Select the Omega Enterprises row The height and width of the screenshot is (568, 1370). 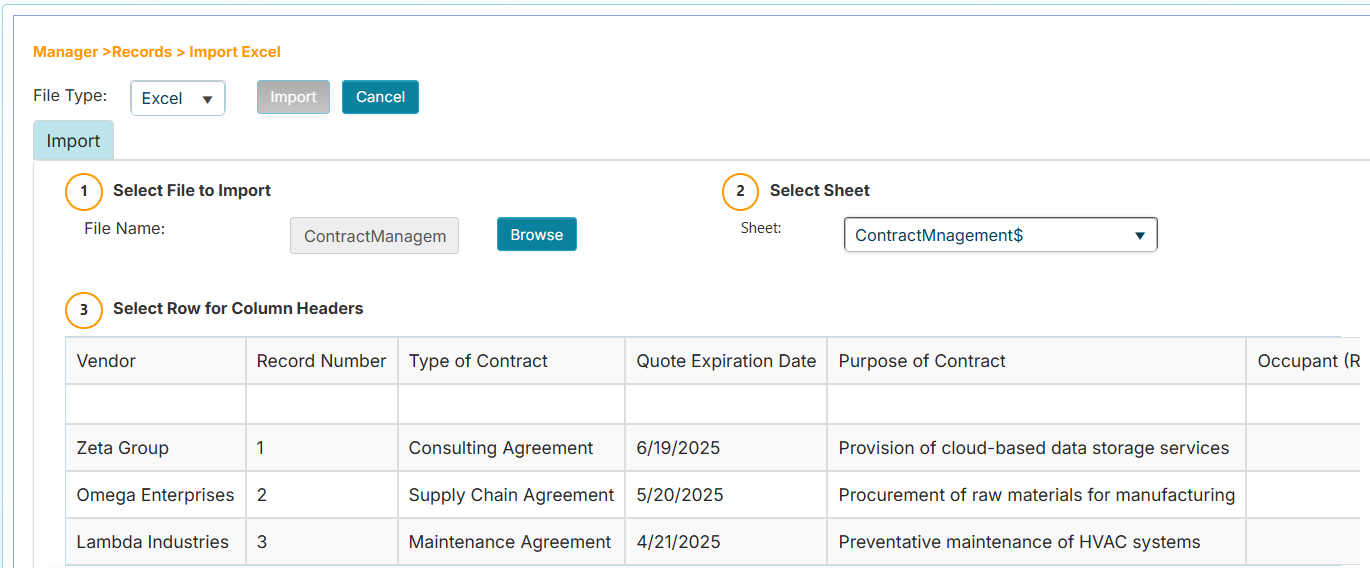(x=155, y=495)
